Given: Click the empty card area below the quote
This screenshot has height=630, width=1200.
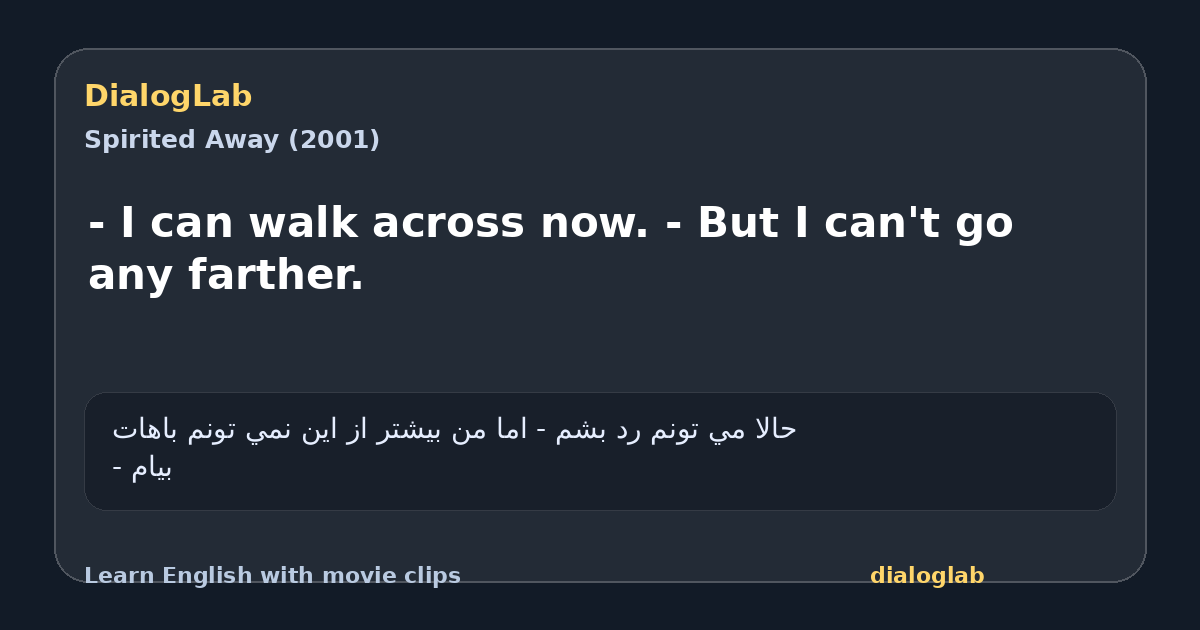Looking at the screenshot, I should pos(600,345).
